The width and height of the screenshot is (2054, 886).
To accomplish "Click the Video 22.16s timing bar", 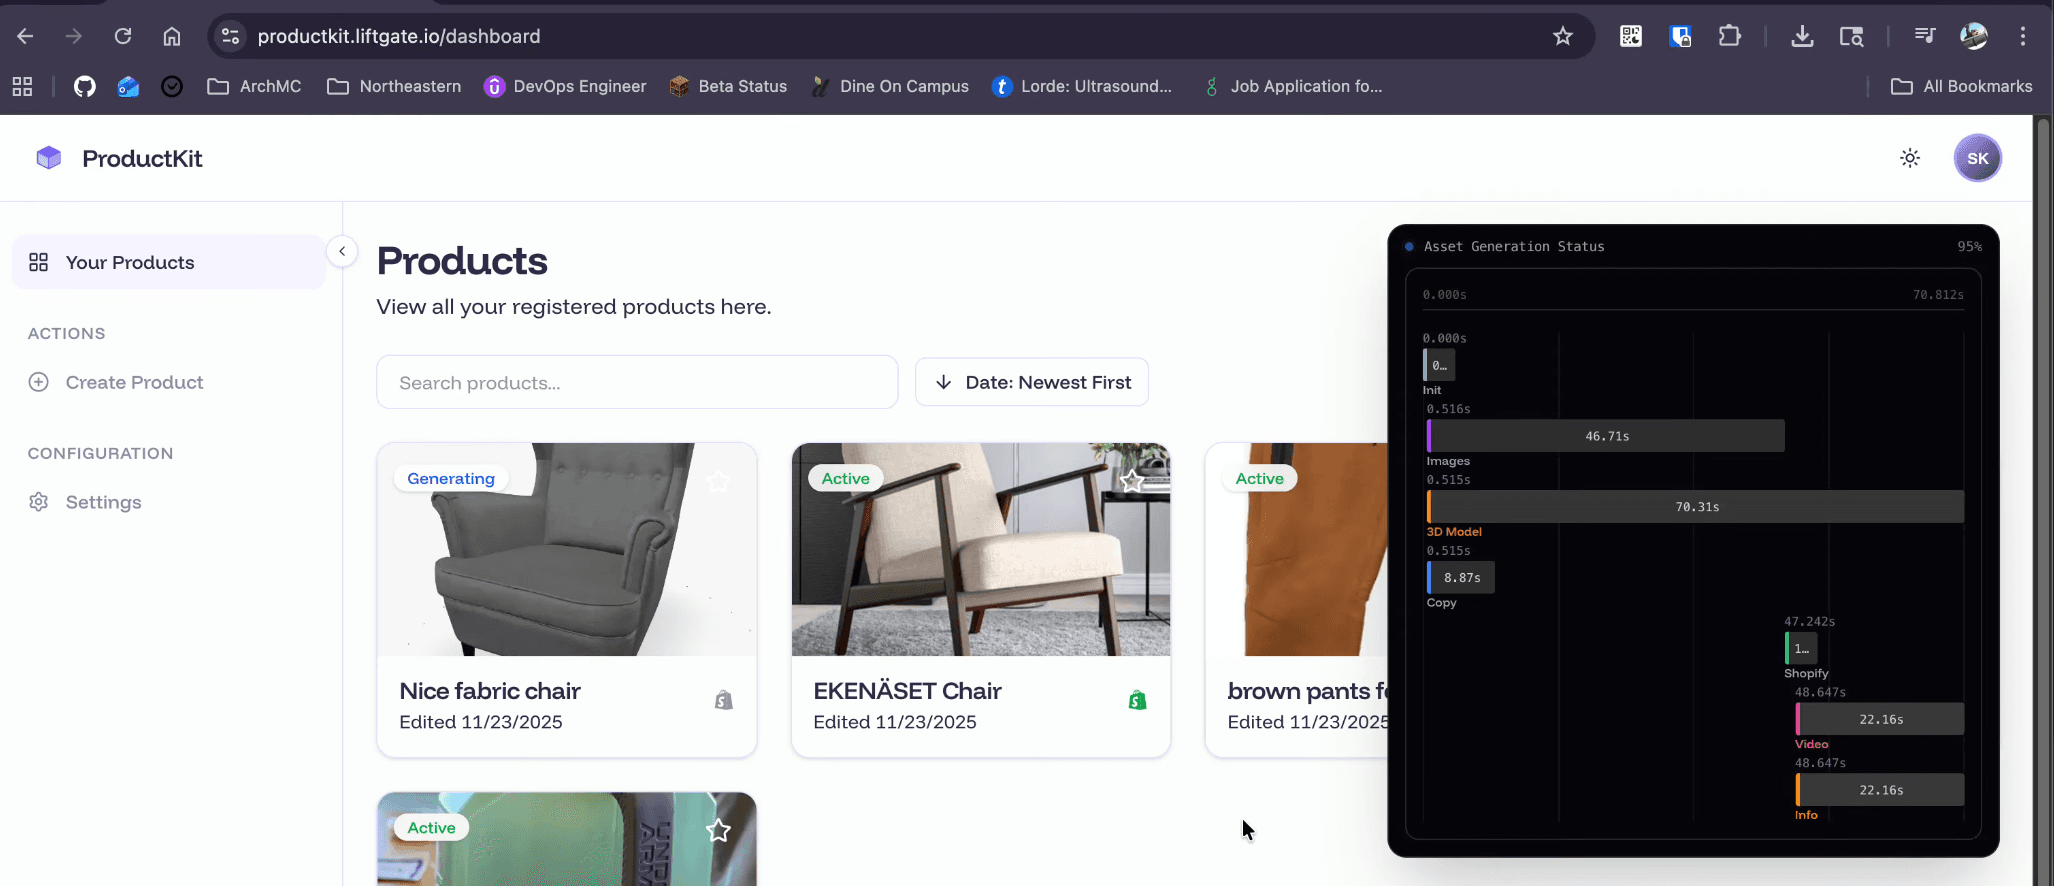I will coord(1880,719).
